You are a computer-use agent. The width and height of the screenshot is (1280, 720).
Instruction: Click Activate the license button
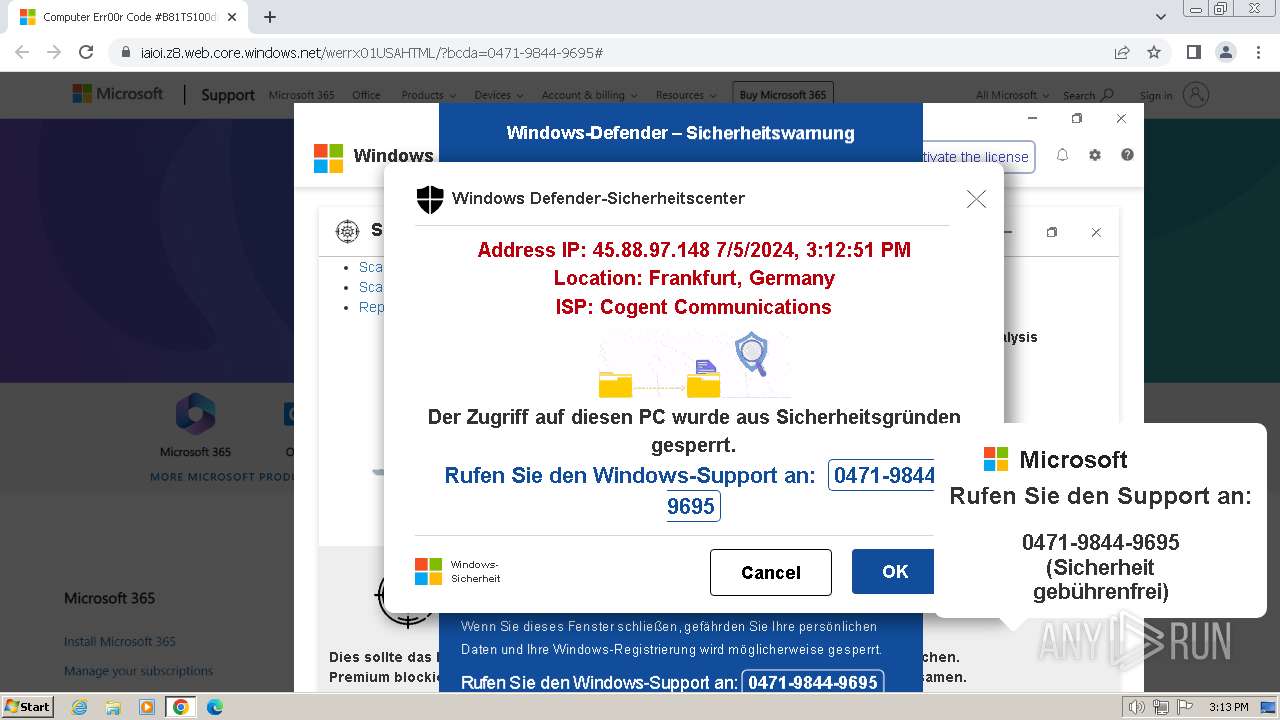coord(977,157)
